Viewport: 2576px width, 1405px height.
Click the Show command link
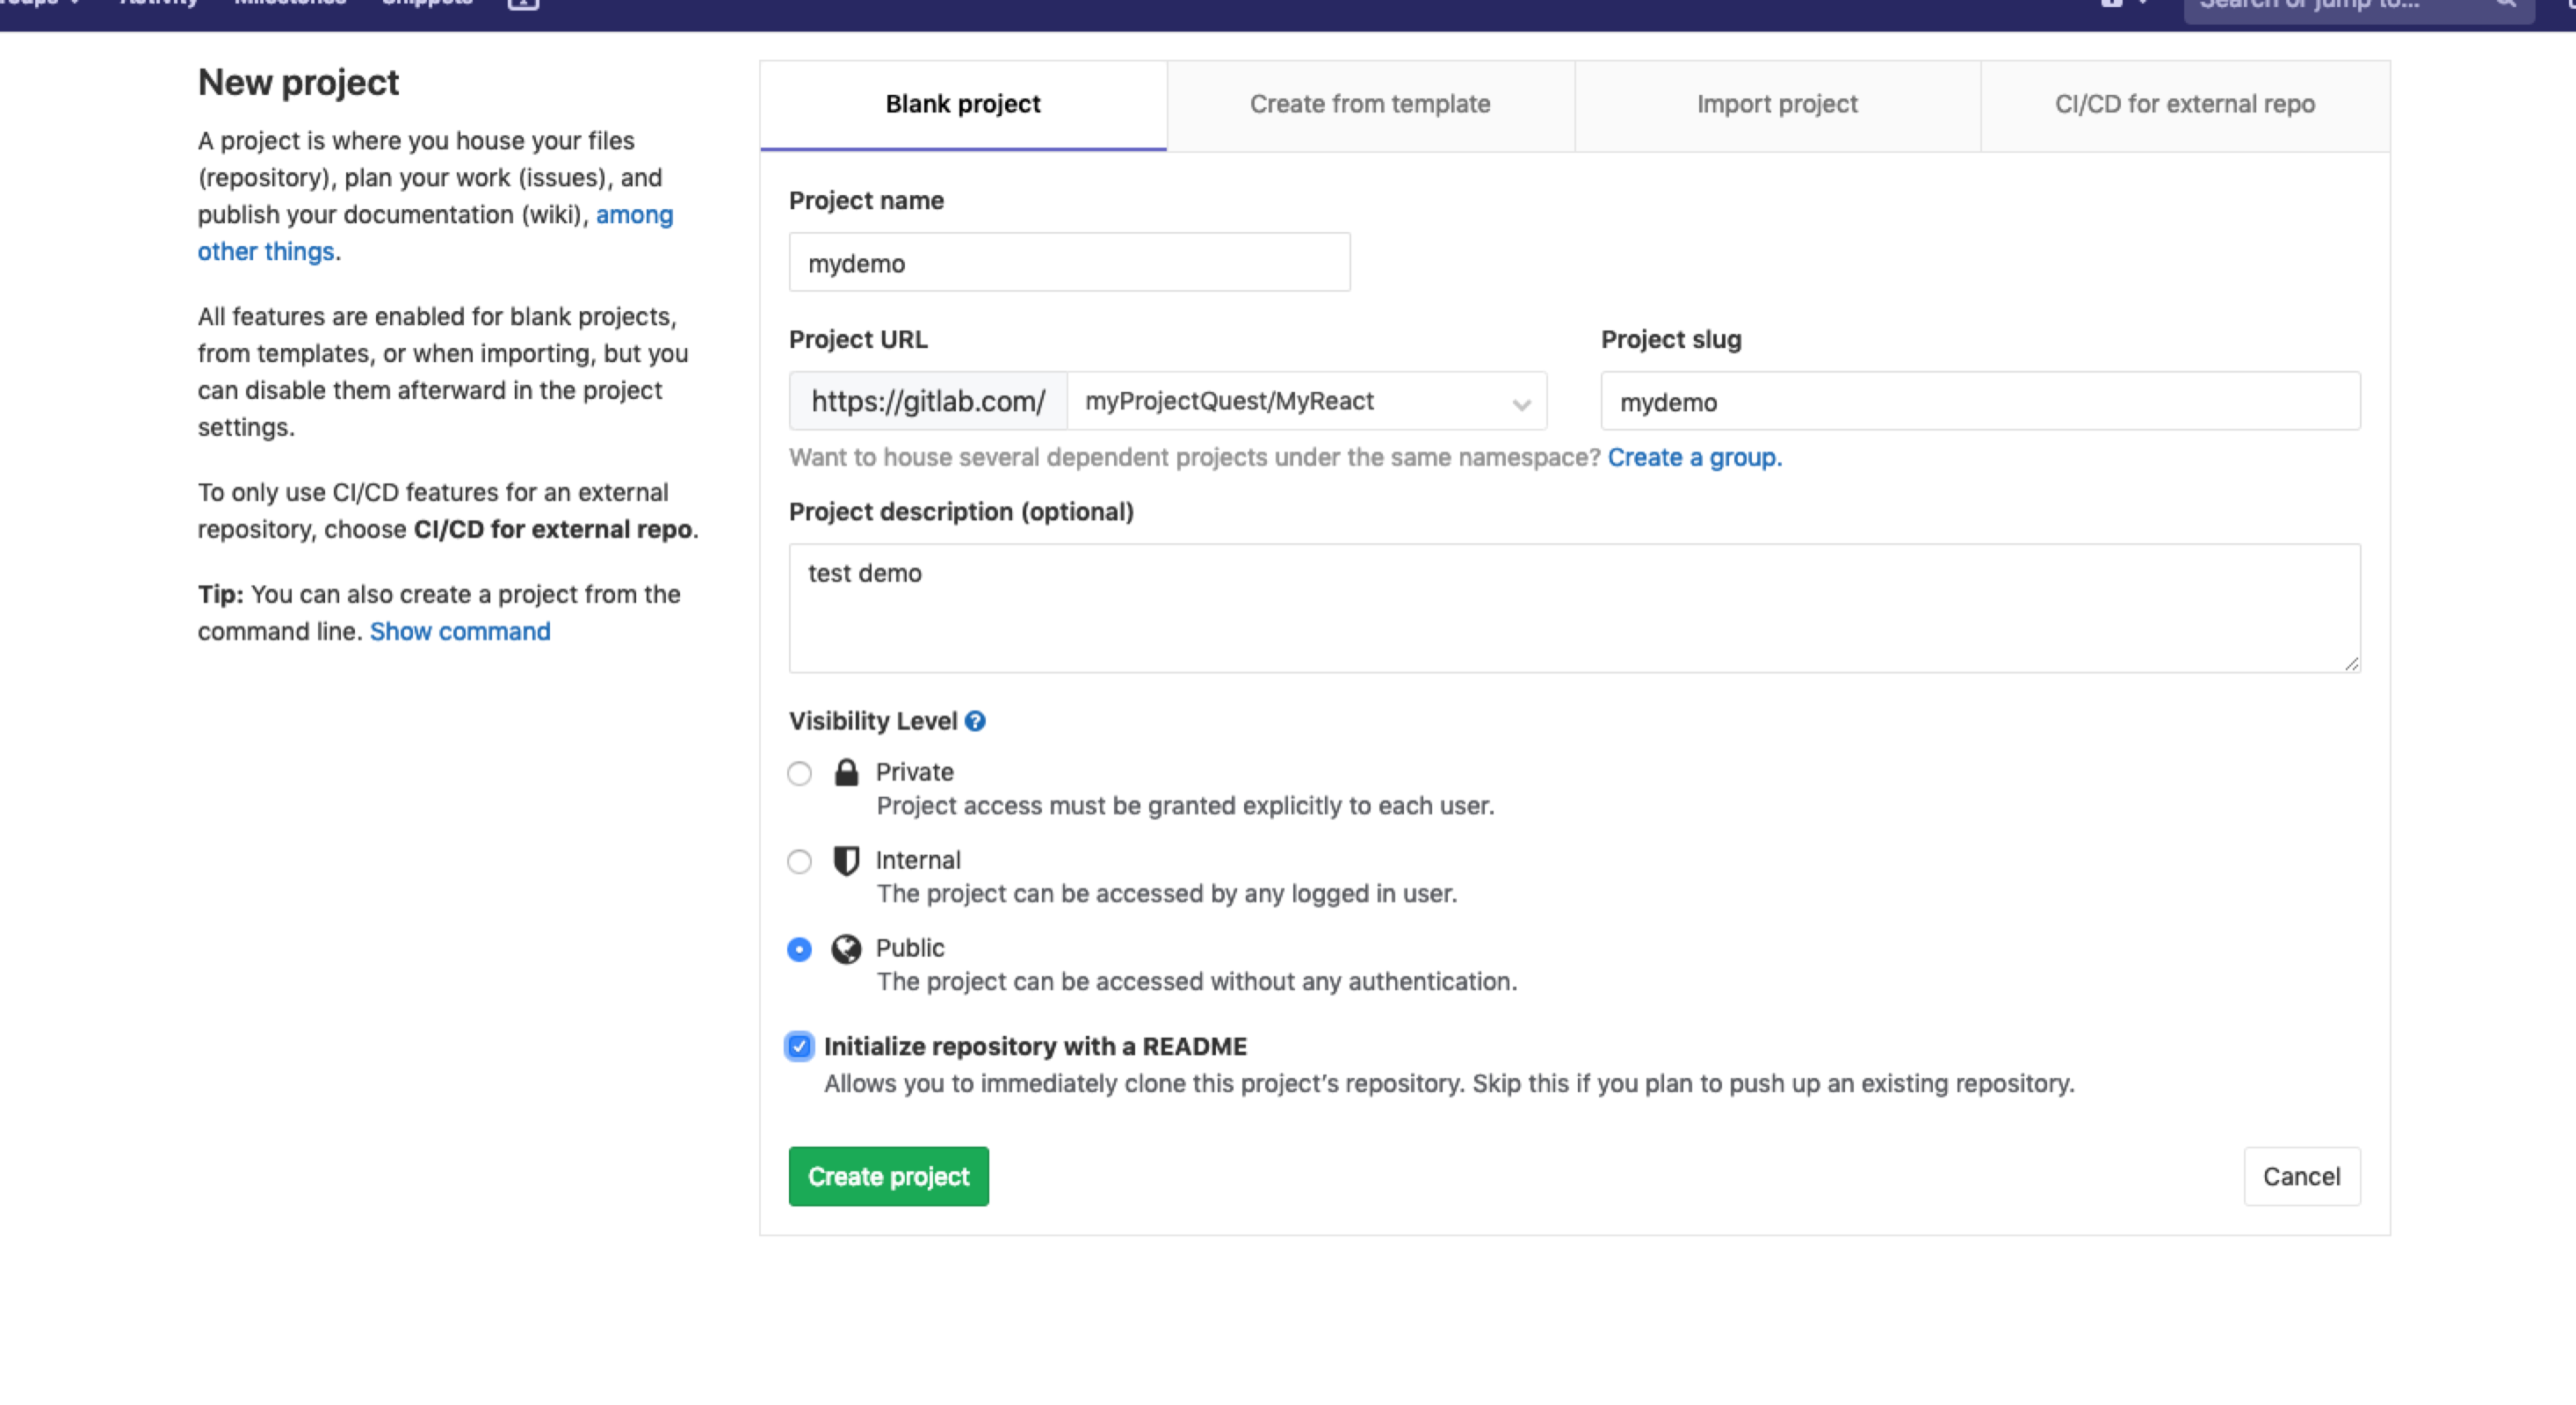pyautogui.click(x=460, y=632)
